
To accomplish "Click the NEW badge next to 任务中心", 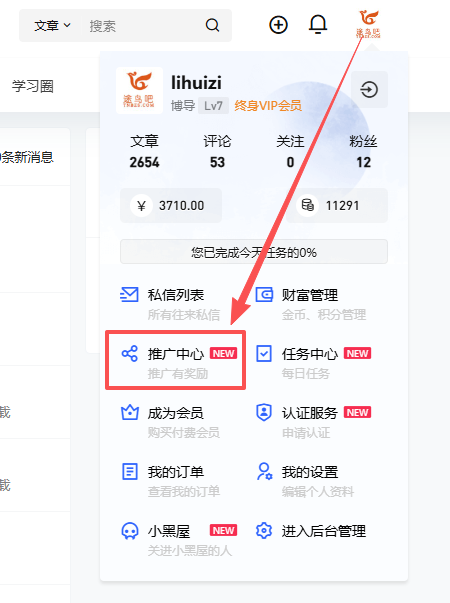I will [357, 353].
